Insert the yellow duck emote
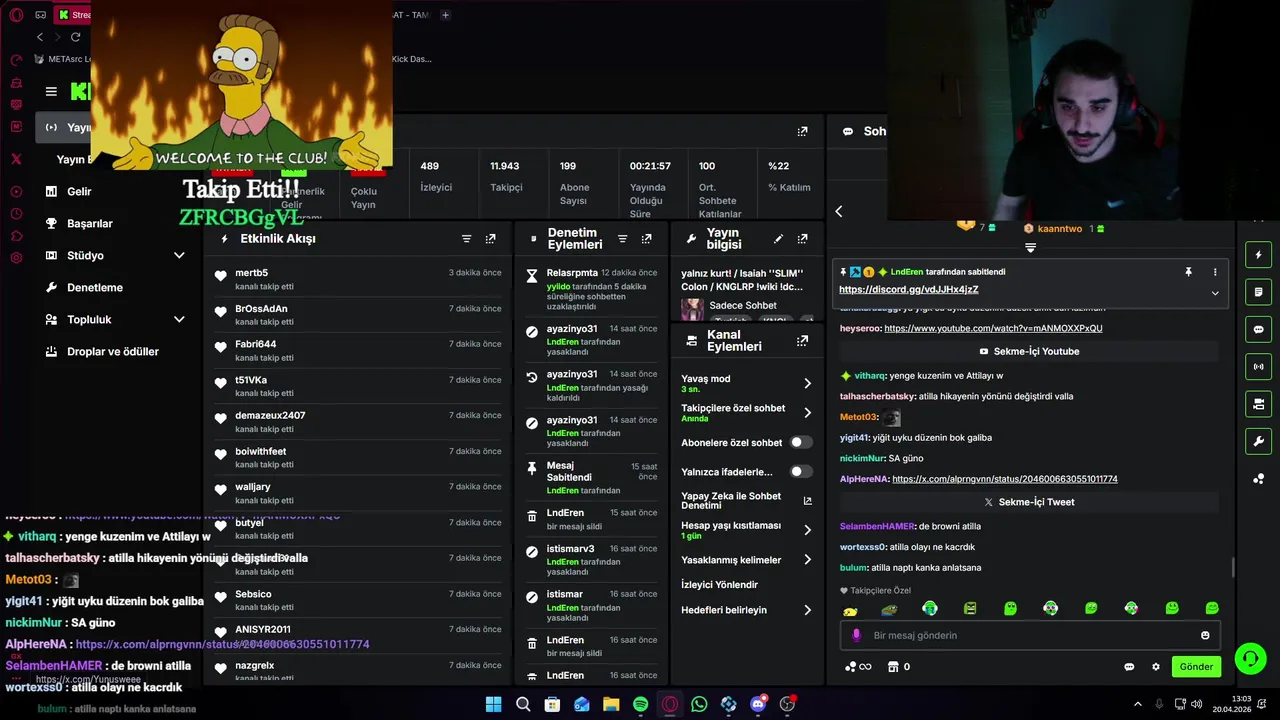This screenshot has height=720, width=1280. (850, 610)
